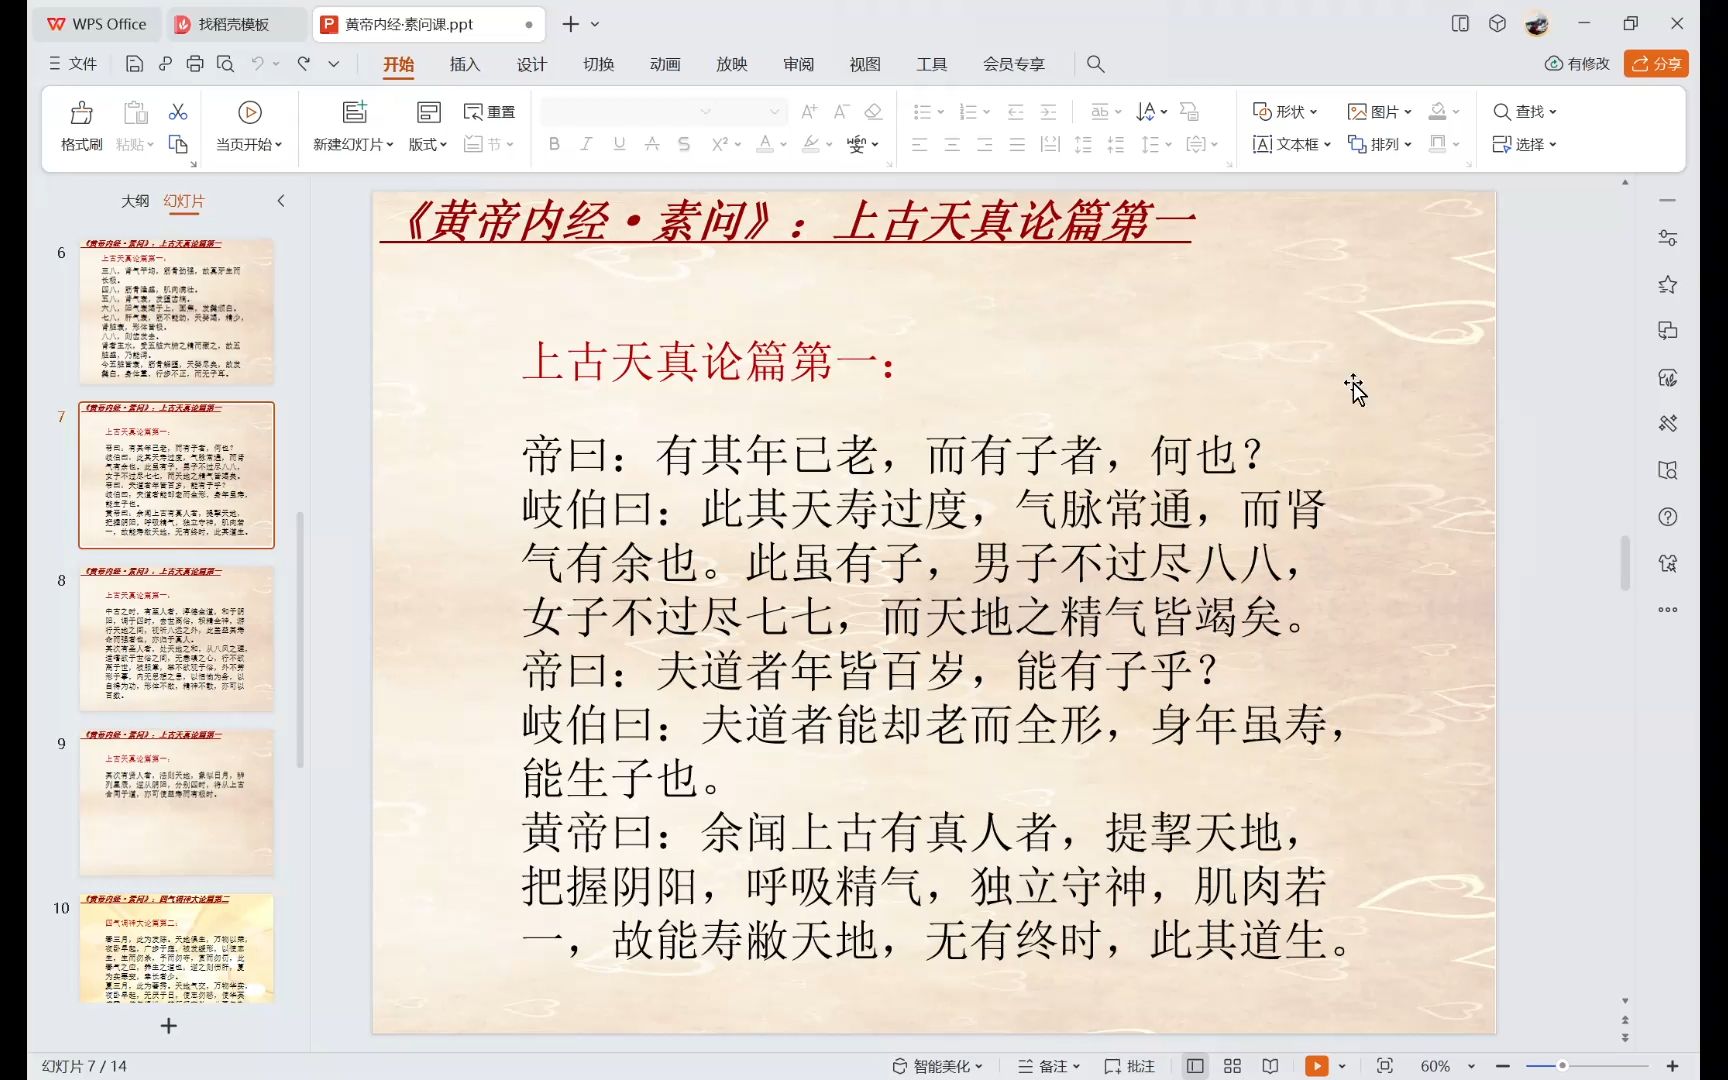Open new tab with plus button
Image resolution: width=1728 pixels, height=1080 pixels.
[x=571, y=24]
